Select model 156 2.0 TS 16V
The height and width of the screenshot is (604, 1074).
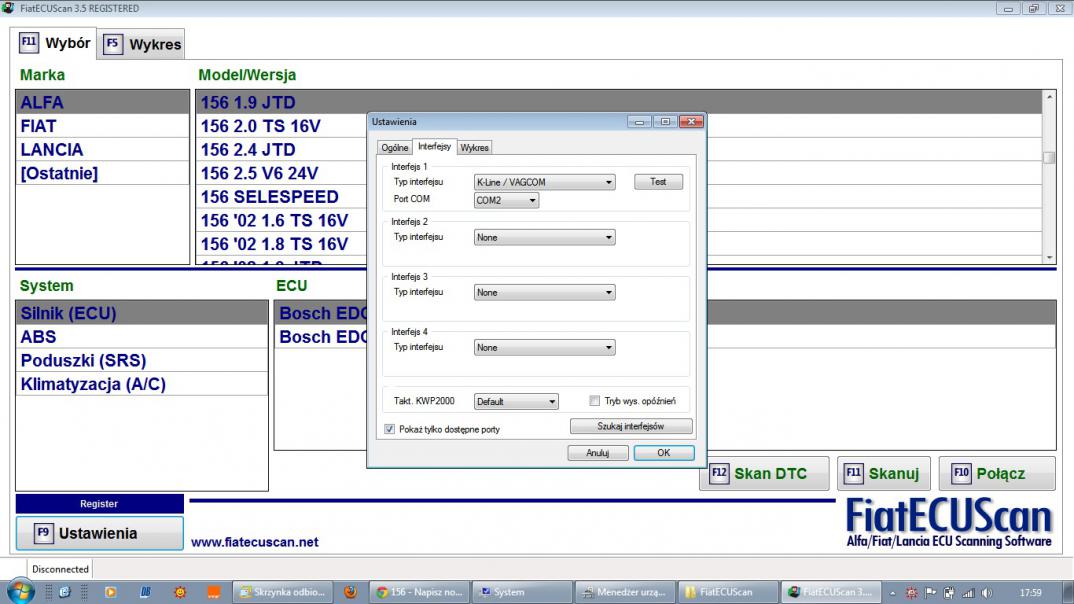281,126
